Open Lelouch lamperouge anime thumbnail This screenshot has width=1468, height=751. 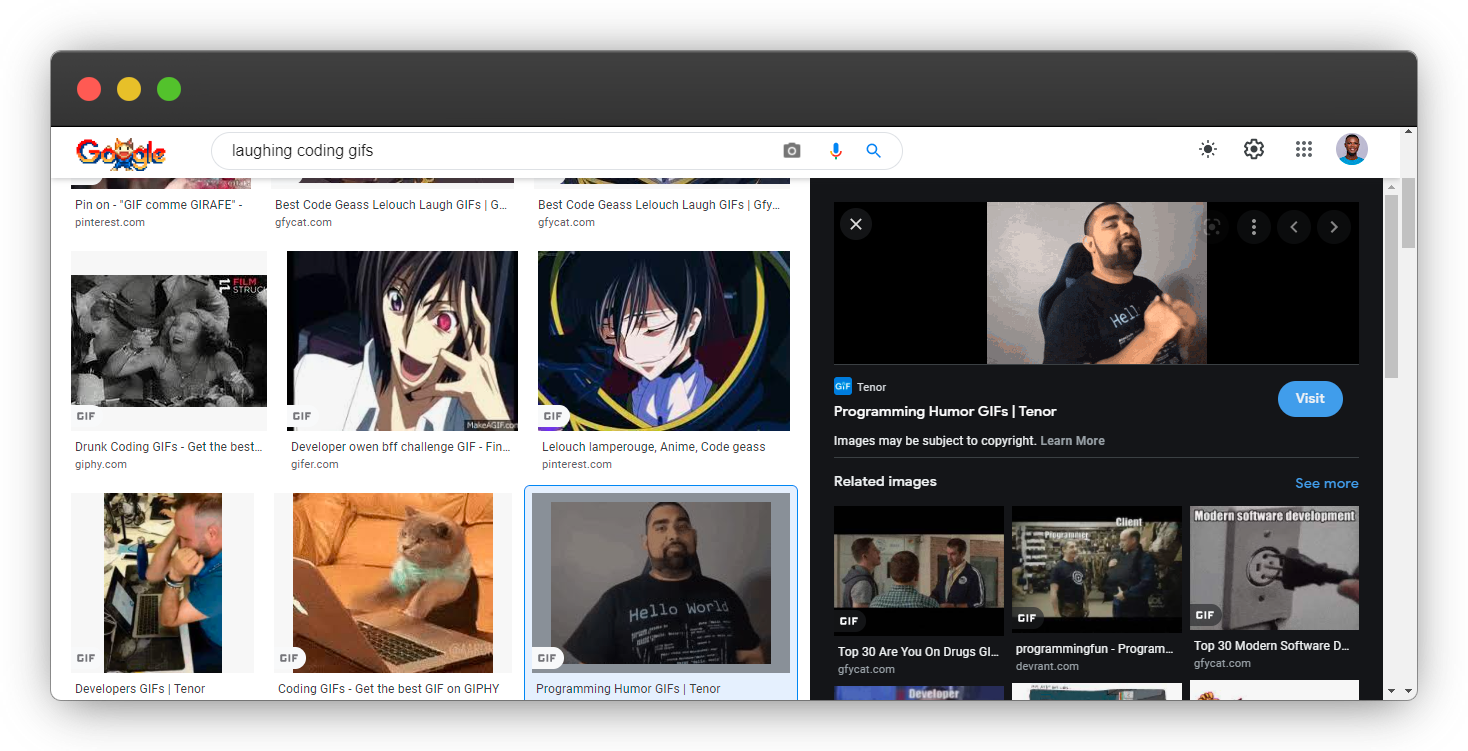tap(664, 341)
